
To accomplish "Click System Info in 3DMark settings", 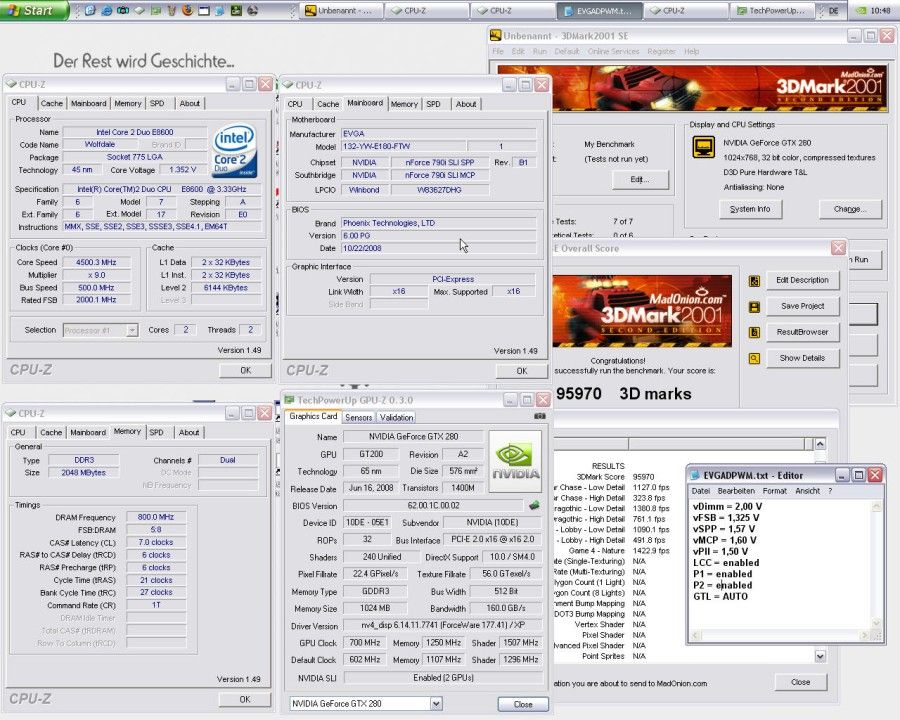I will pos(750,209).
